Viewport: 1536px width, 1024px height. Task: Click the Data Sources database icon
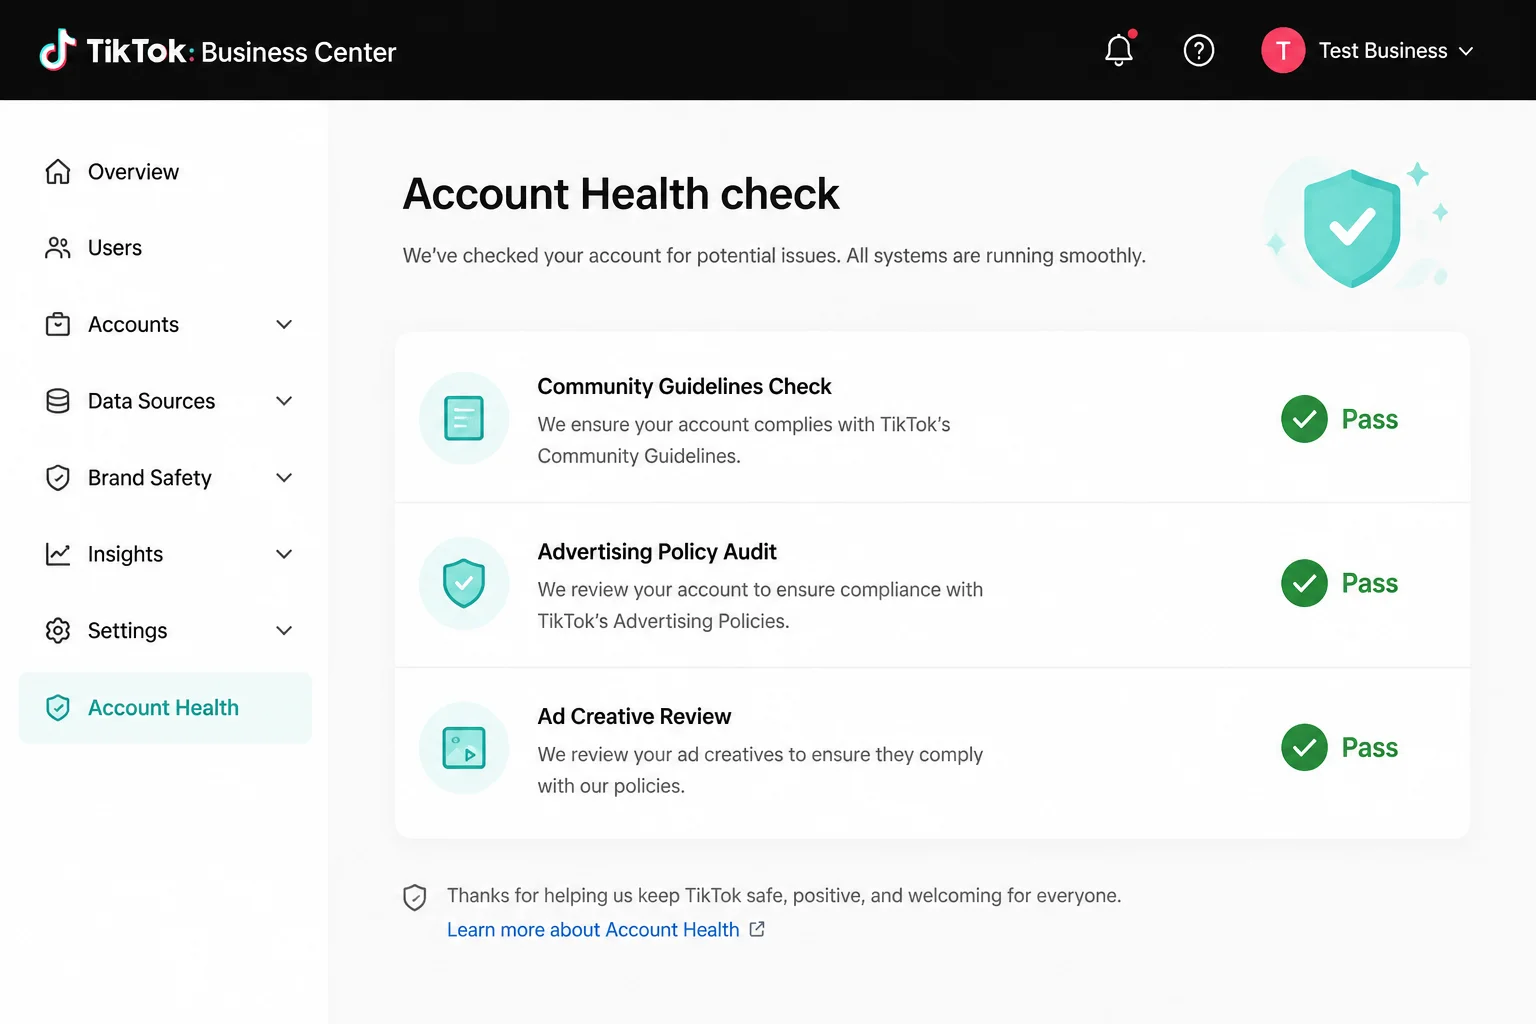click(x=58, y=401)
